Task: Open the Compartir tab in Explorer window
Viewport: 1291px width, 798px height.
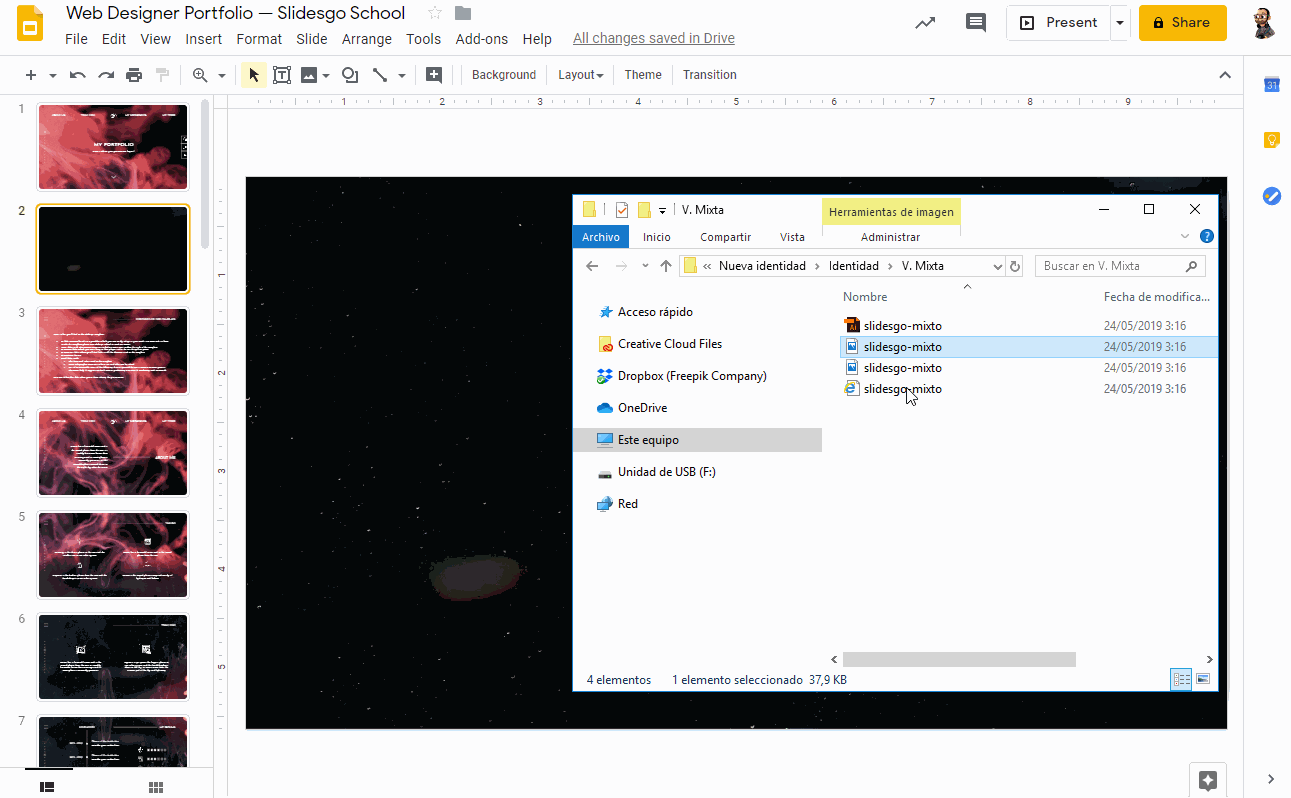Action: [725, 237]
